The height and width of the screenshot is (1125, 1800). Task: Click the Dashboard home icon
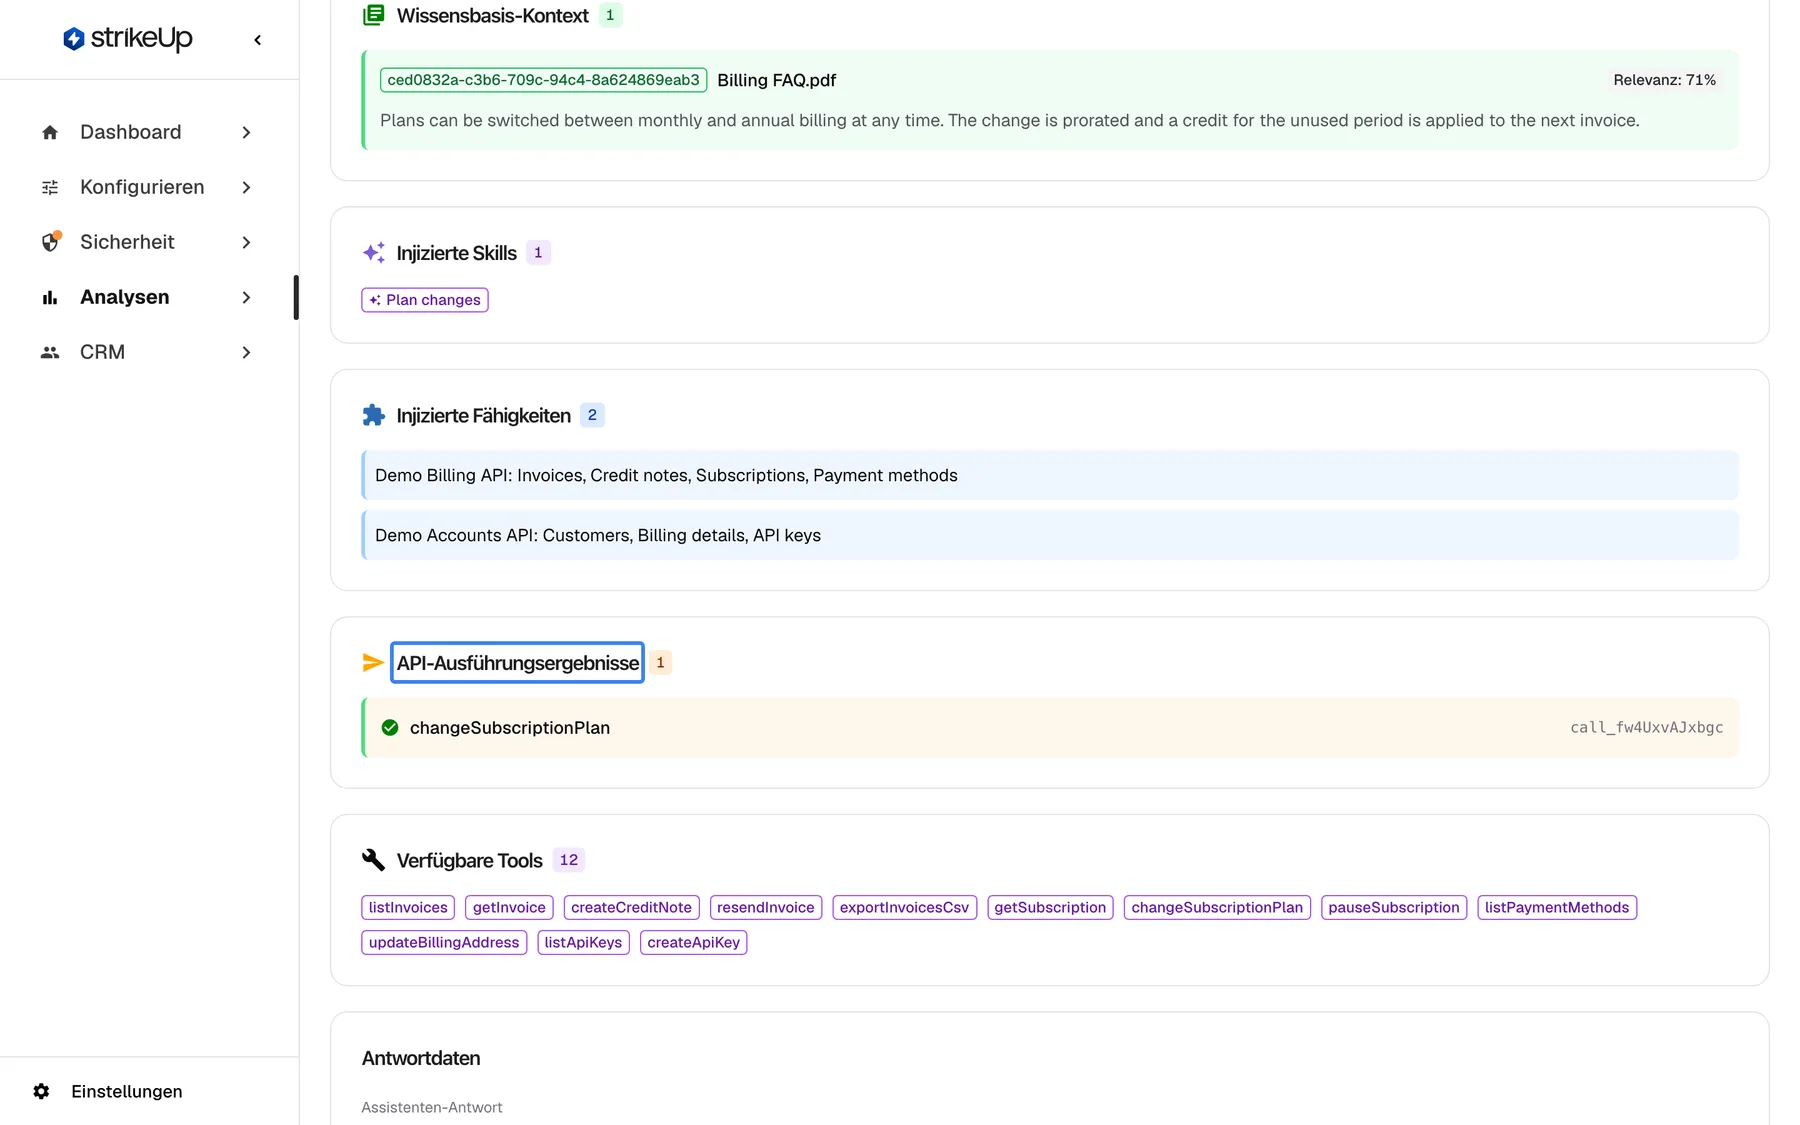50,132
